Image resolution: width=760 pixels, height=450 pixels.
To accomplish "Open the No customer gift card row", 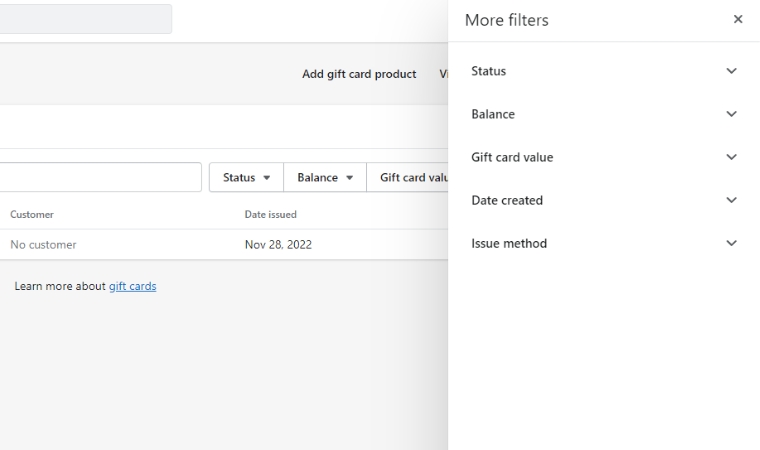I will (x=43, y=245).
